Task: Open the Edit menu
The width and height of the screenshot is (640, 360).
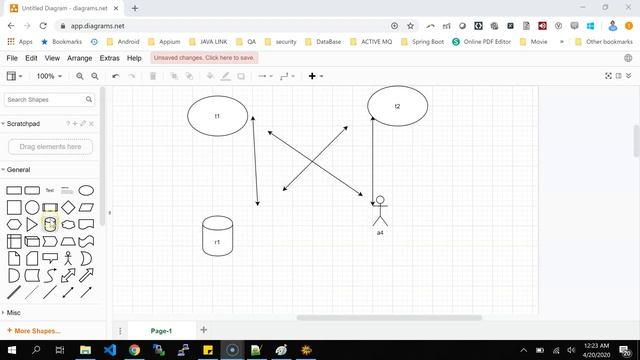Action: click(x=31, y=58)
